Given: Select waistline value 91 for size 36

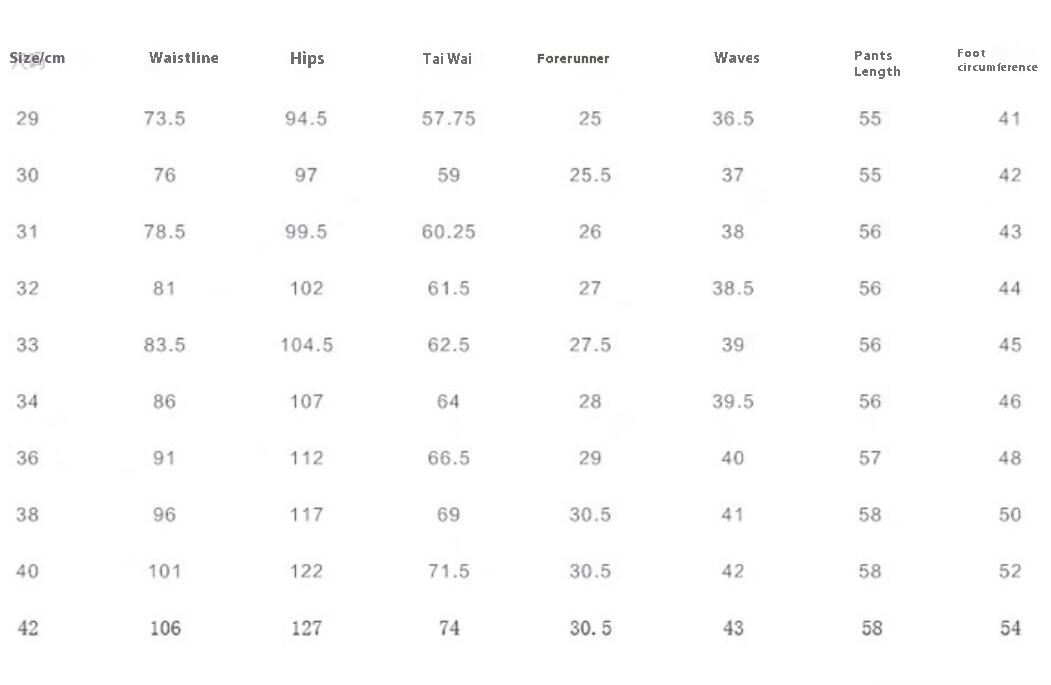Looking at the screenshot, I should click(165, 458).
